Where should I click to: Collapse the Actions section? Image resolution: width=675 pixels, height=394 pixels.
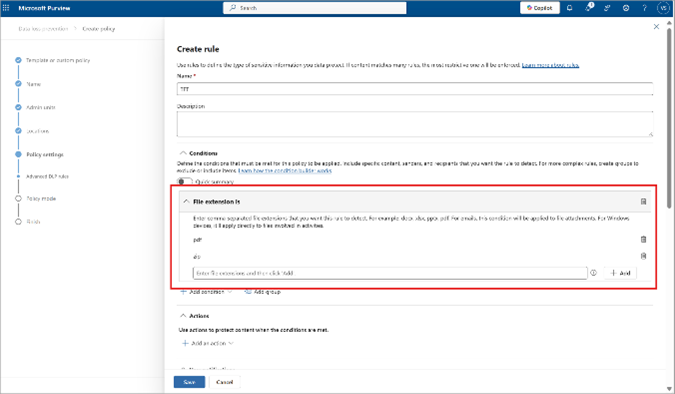(x=183, y=316)
